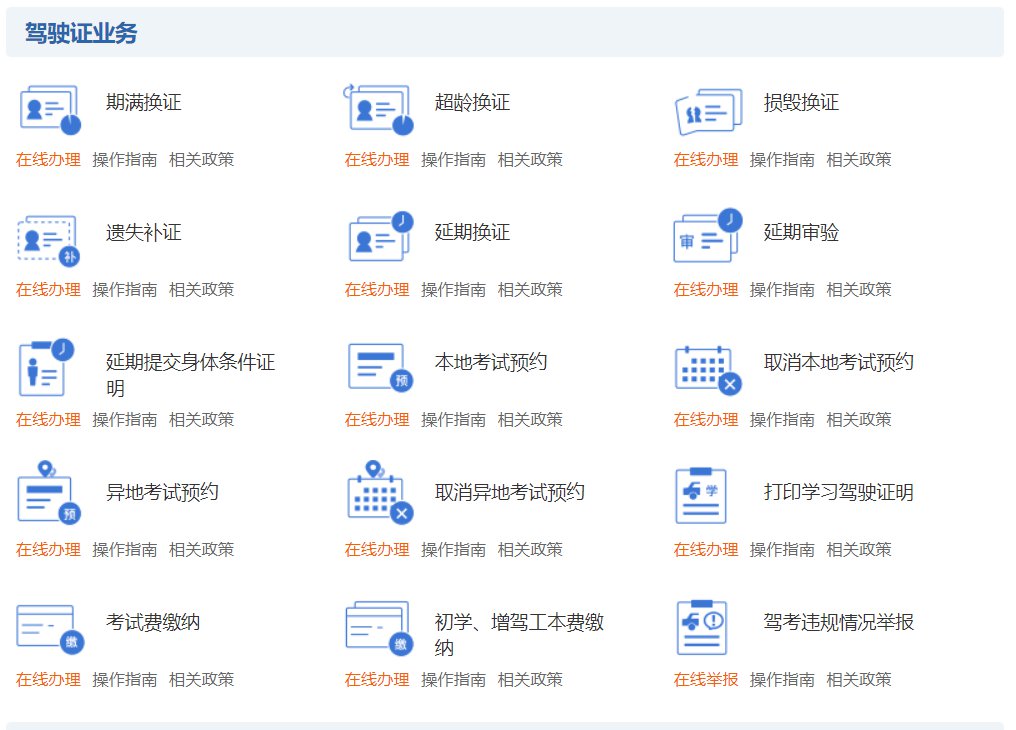
Task: Click 在线办理 under 遗失补证
Action: (49, 290)
